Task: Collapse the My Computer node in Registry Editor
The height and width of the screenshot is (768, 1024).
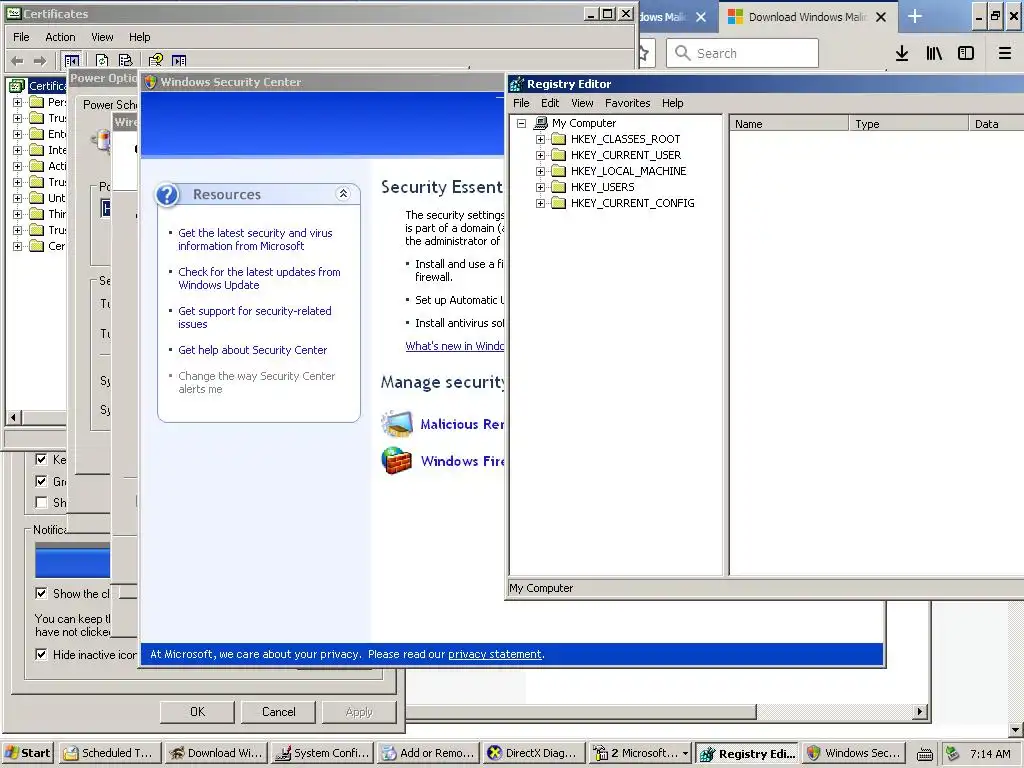Action: (x=521, y=123)
